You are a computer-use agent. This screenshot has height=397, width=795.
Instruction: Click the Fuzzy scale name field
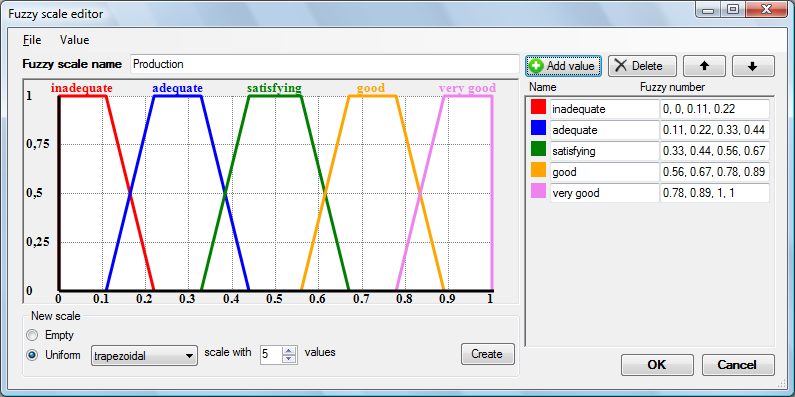(x=324, y=64)
